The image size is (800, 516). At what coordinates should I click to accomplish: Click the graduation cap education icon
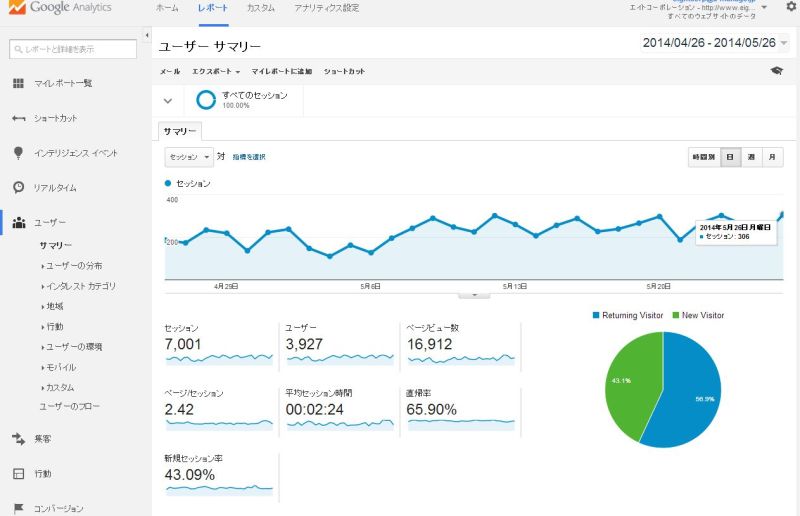tap(776, 72)
